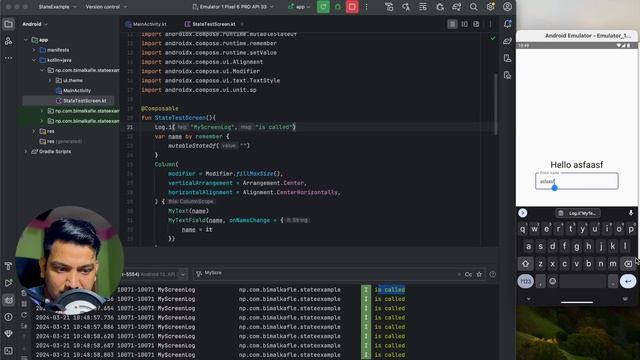This screenshot has height=360, width=640.
Task: Toggle Match Case Cc in Logcat filter
Action: [x=468, y=274]
